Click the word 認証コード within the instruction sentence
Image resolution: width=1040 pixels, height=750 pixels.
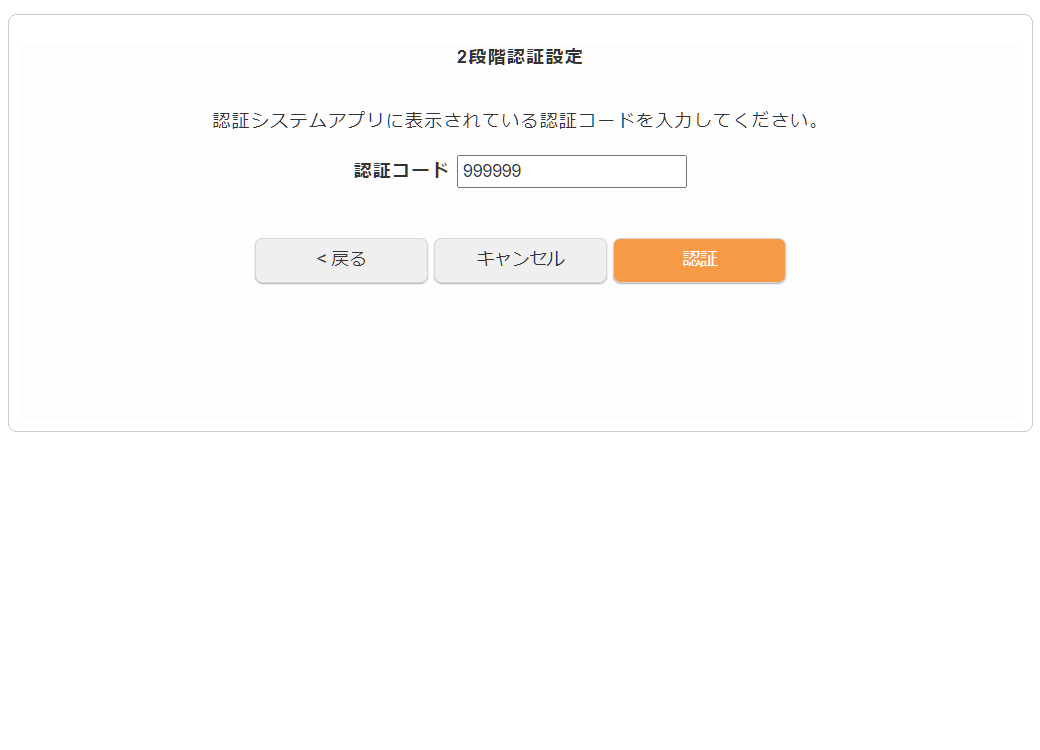pyautogui.click(x=587, y=120)
